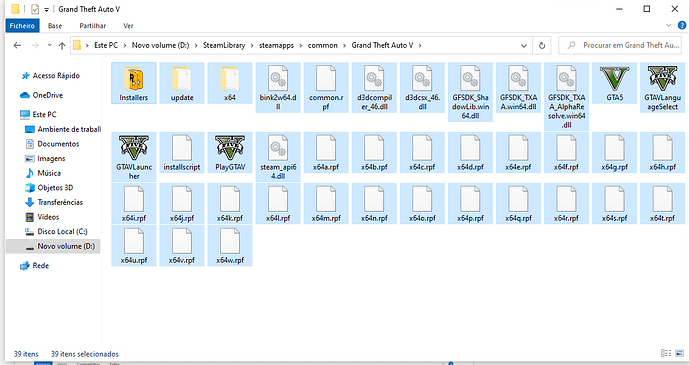690x365 pixels.
Task: Click the search box for Grand Theft Auto V
Action: coord(621,45)
